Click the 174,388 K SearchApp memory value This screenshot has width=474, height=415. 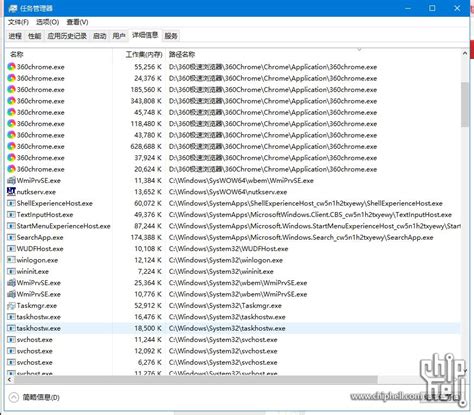coord(146,237)
